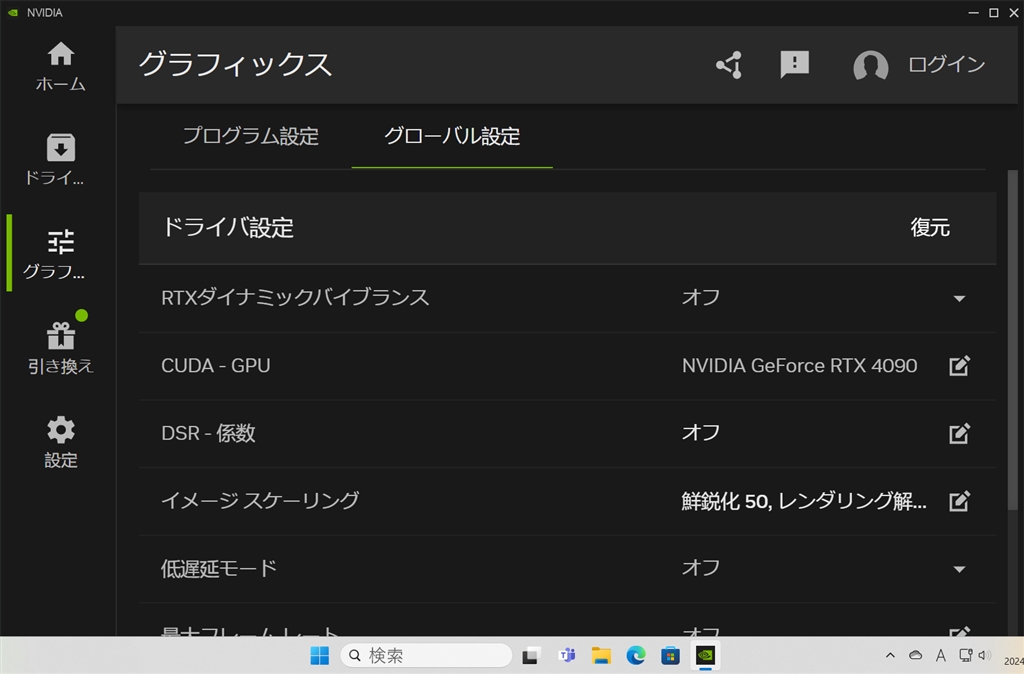
Task: Click the user avatar icon
Action: 871,65
